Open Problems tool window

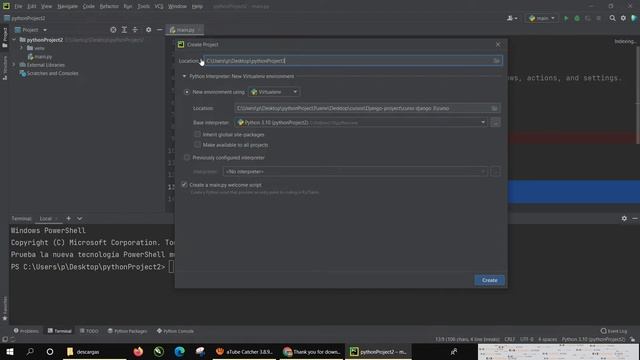26,331
